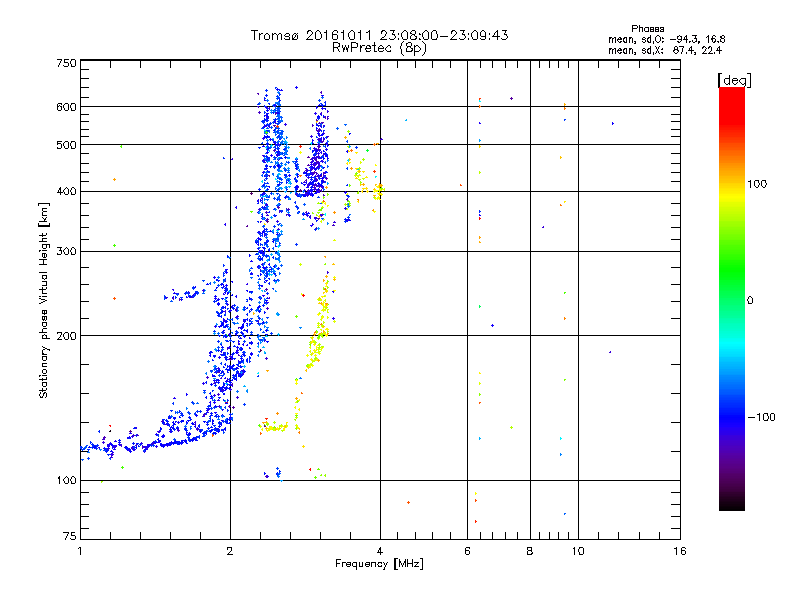Click the colorbar tick label '0'
This screenshot has width=800, height=600.
tap(749, 301)
